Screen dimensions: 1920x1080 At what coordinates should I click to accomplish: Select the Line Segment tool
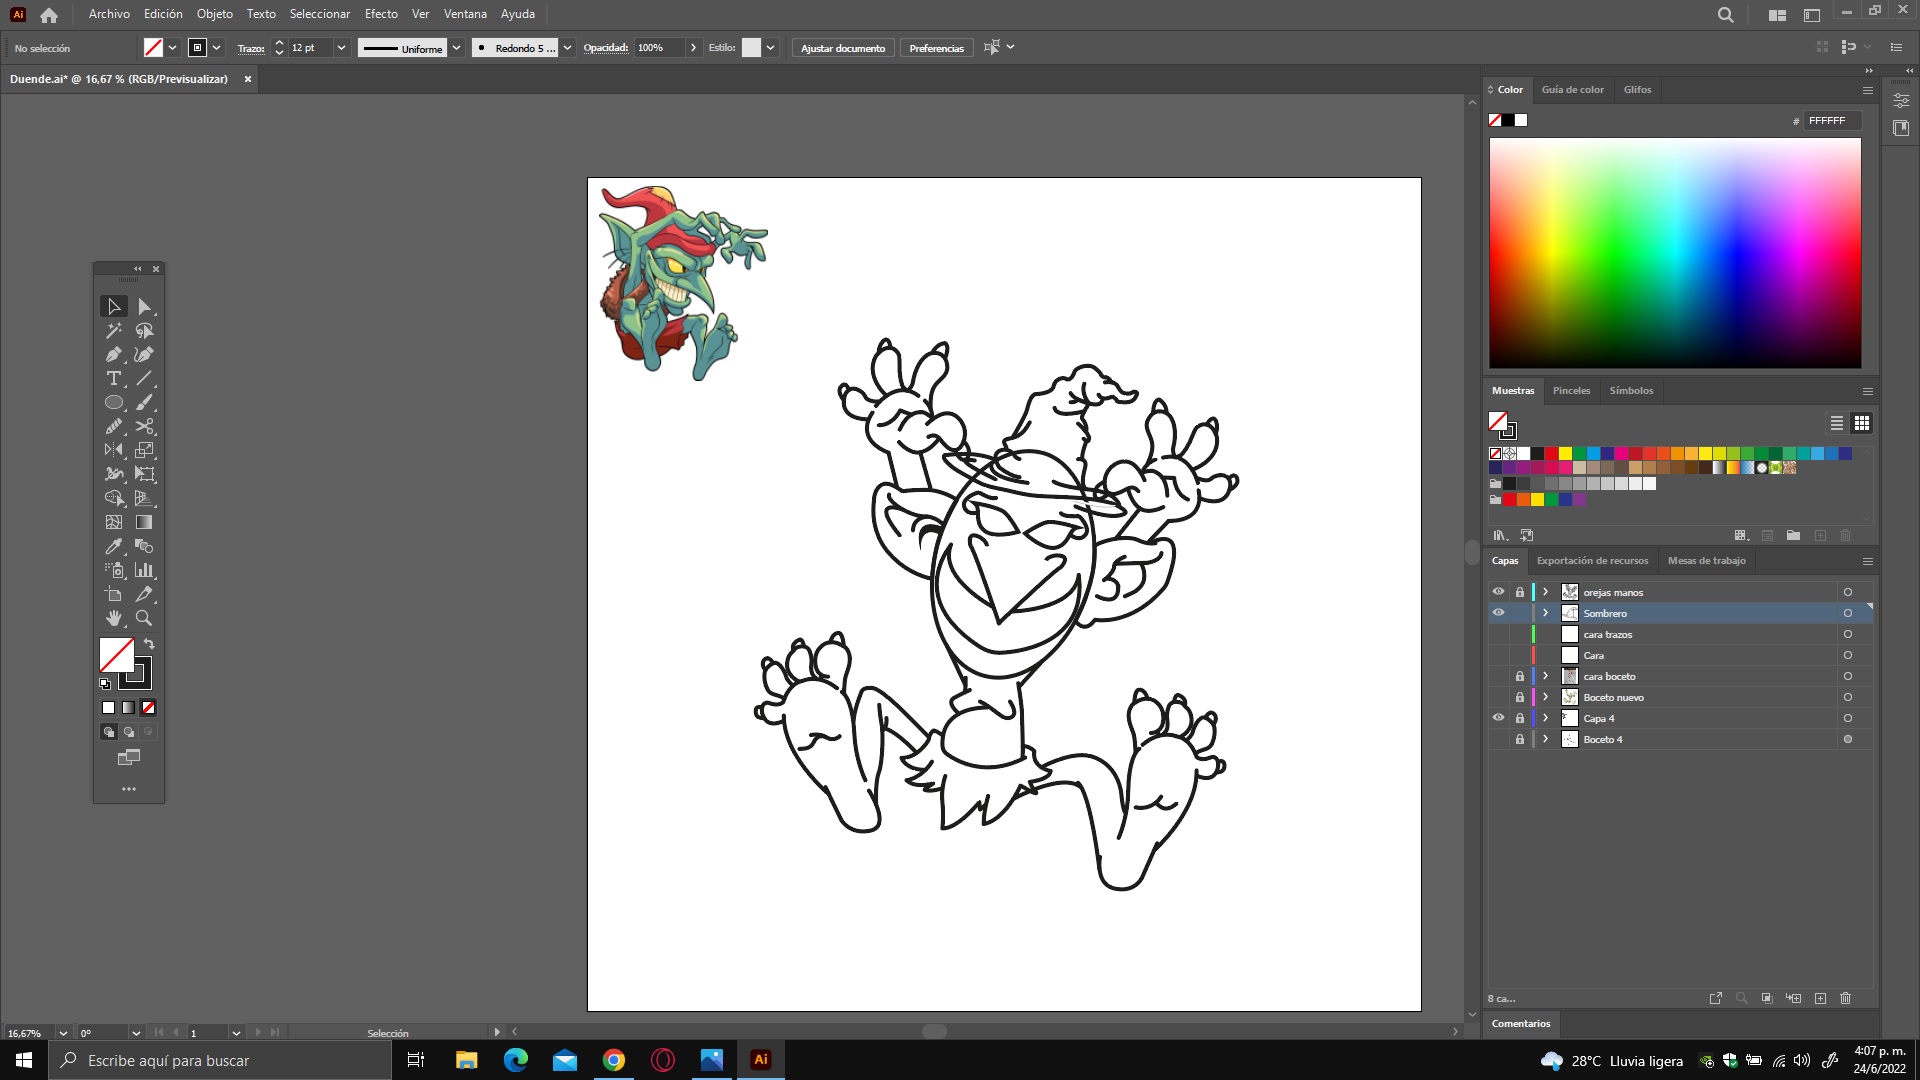144,379
